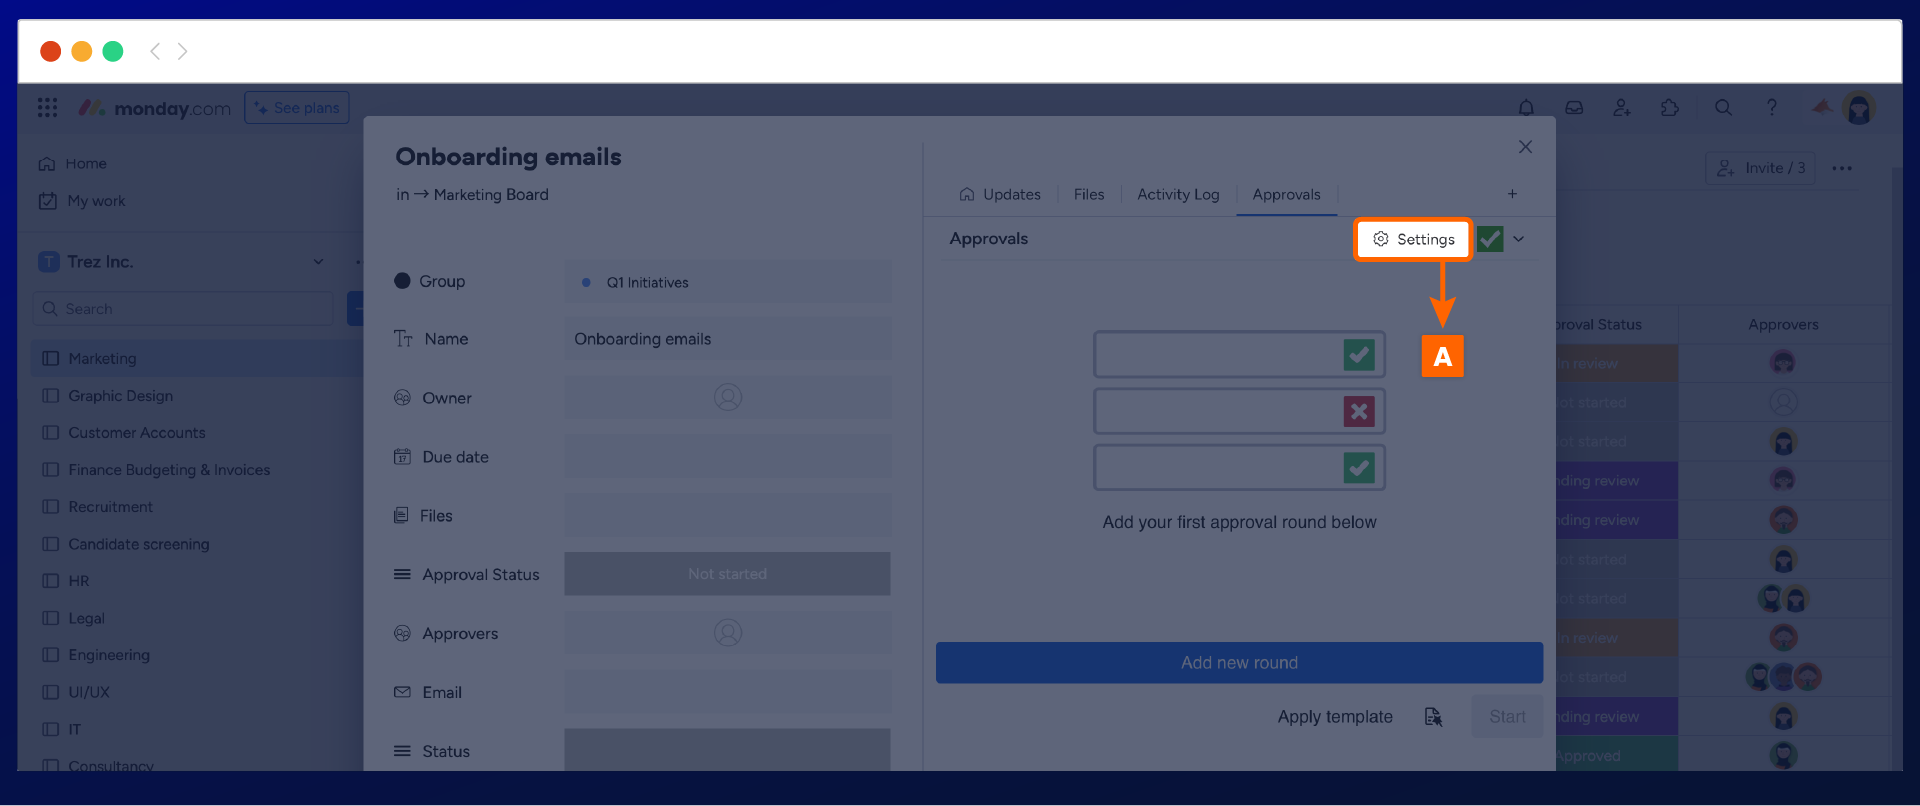Click the Add new round button
The image size is (1920, 806).
(1239, 663)
